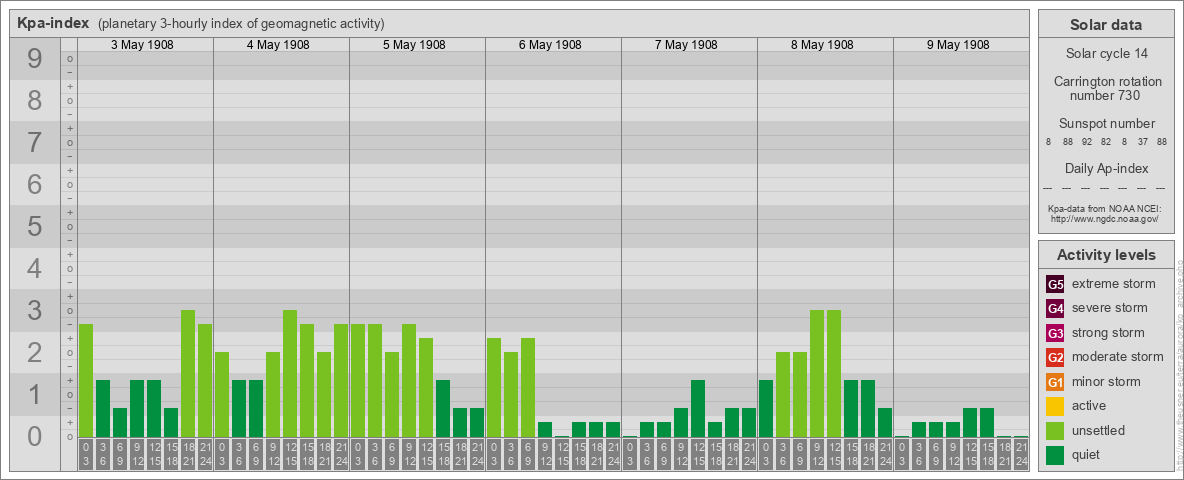The width and height of the screenshot is (1184, 480).
Task: Click the Kp scale number 0
Action: 34,436
